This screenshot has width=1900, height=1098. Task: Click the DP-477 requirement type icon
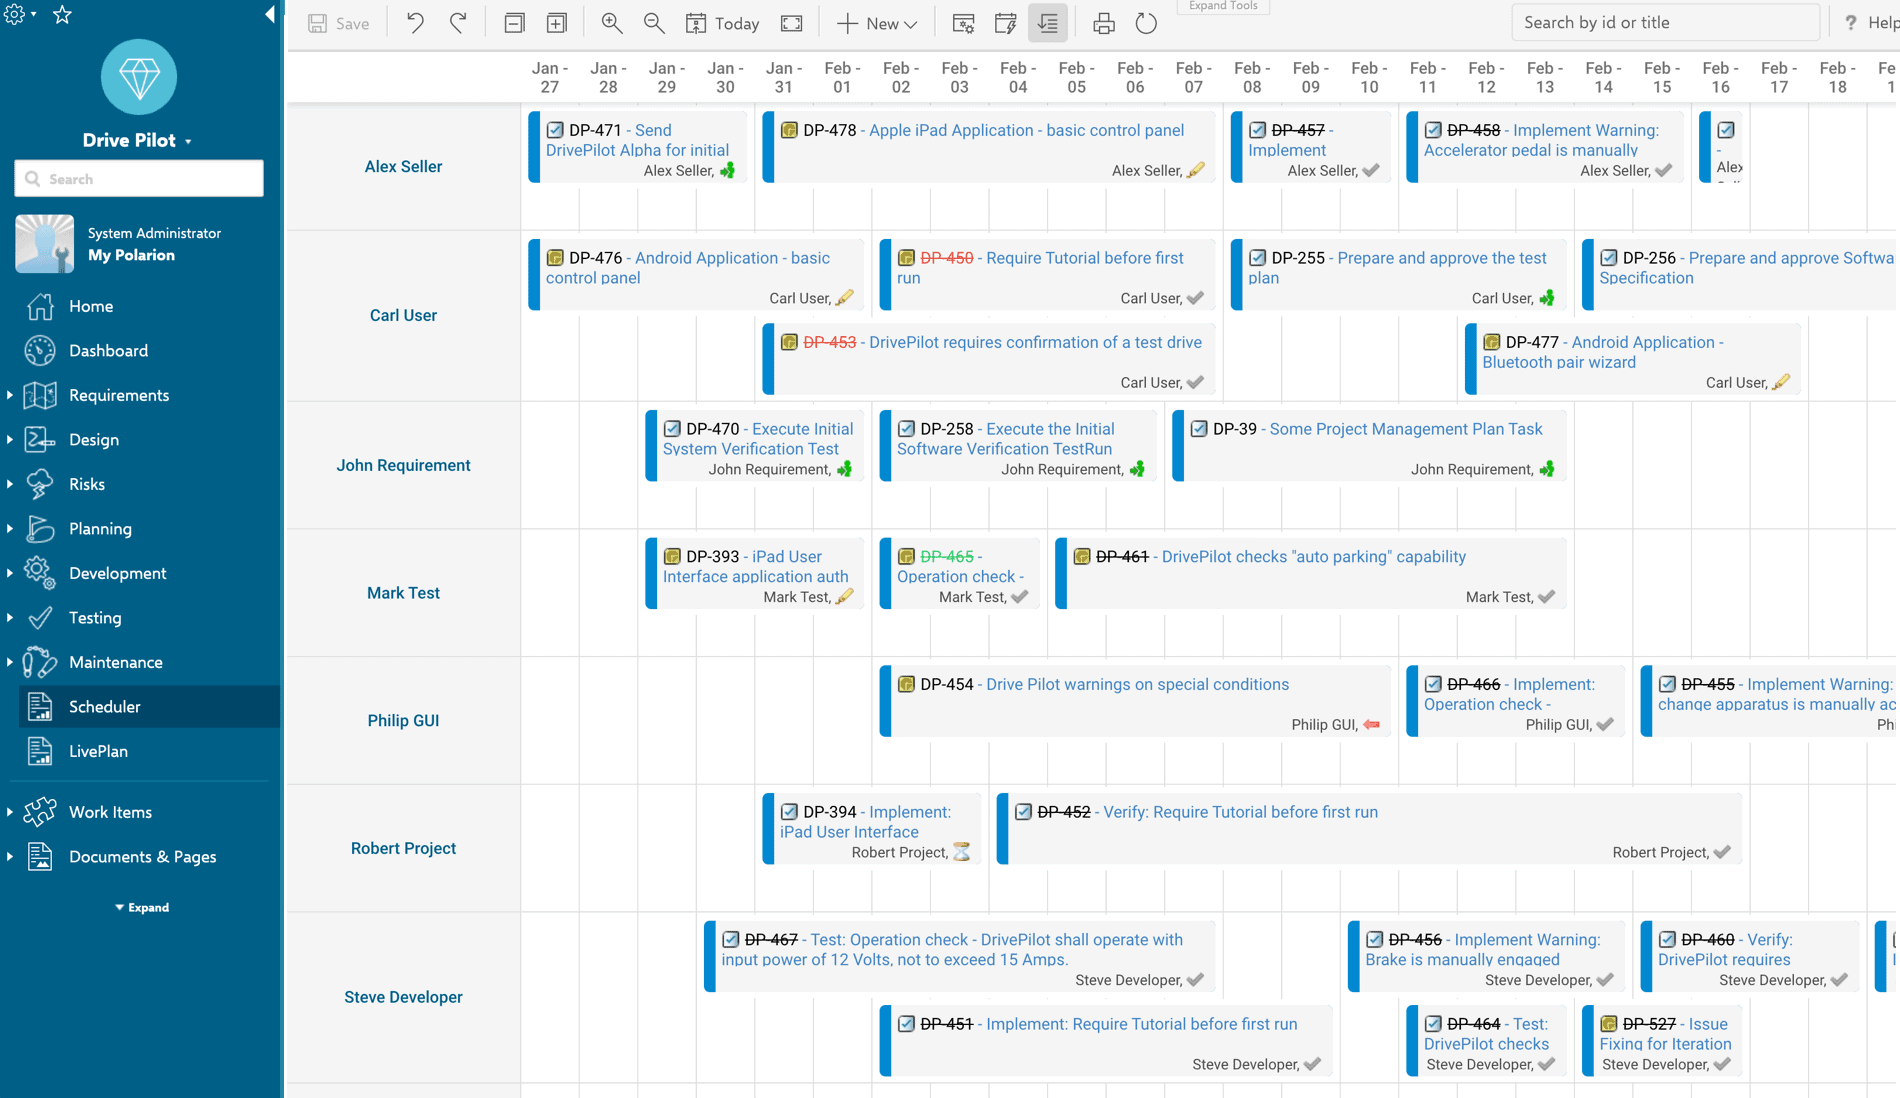1492,342
